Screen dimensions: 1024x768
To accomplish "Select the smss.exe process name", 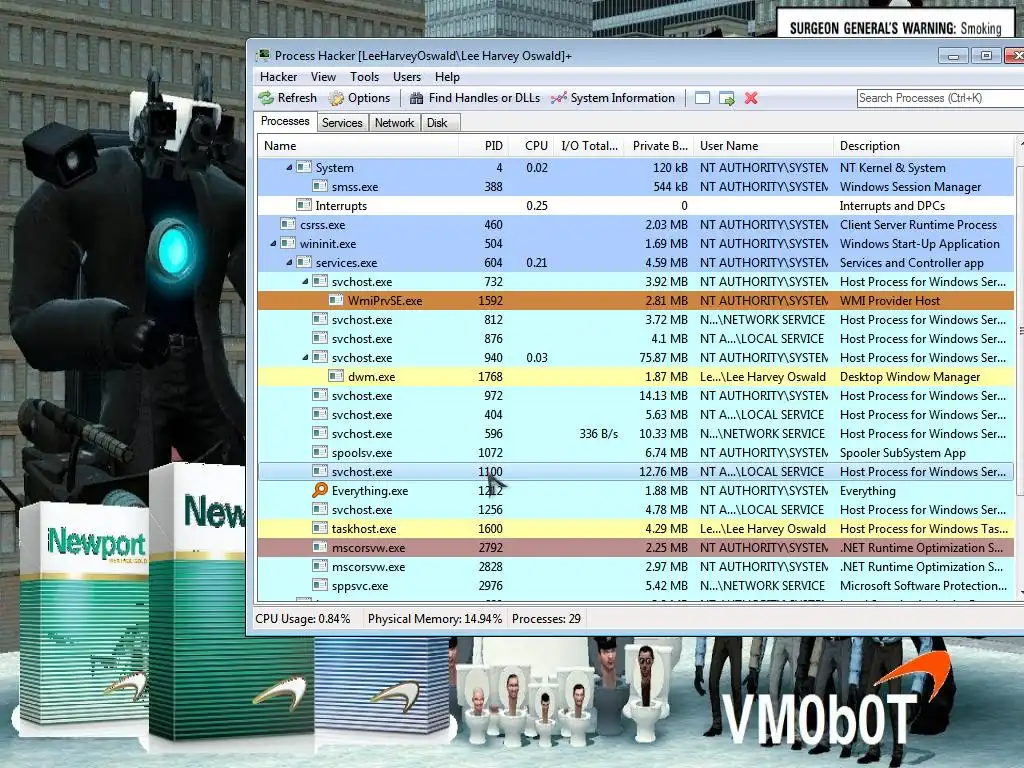I will (355, 187).
